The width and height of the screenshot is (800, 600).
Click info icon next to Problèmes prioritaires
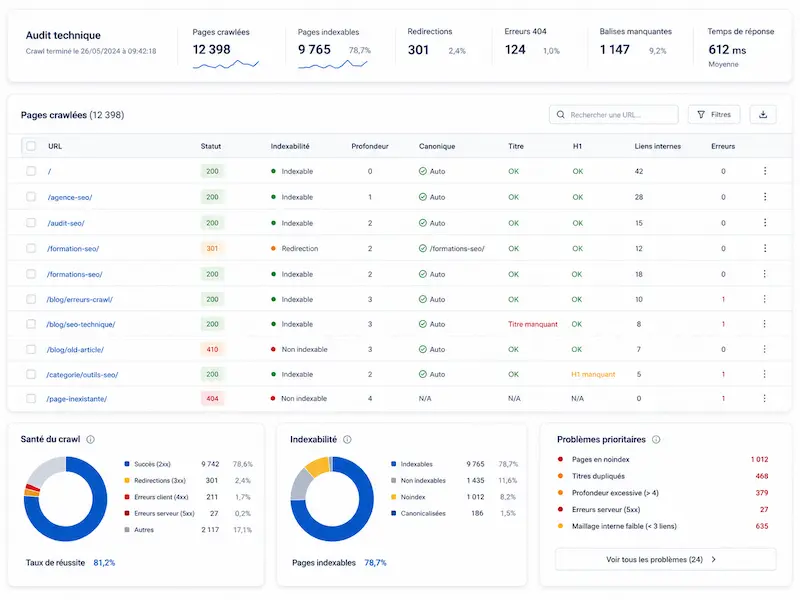point(656,439)
